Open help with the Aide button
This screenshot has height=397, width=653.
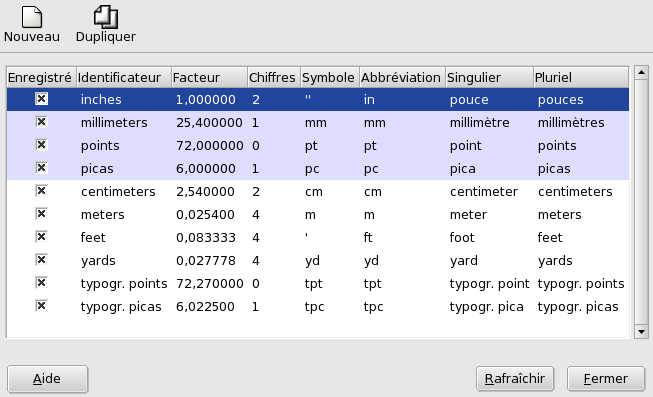[x=47, y=379]
